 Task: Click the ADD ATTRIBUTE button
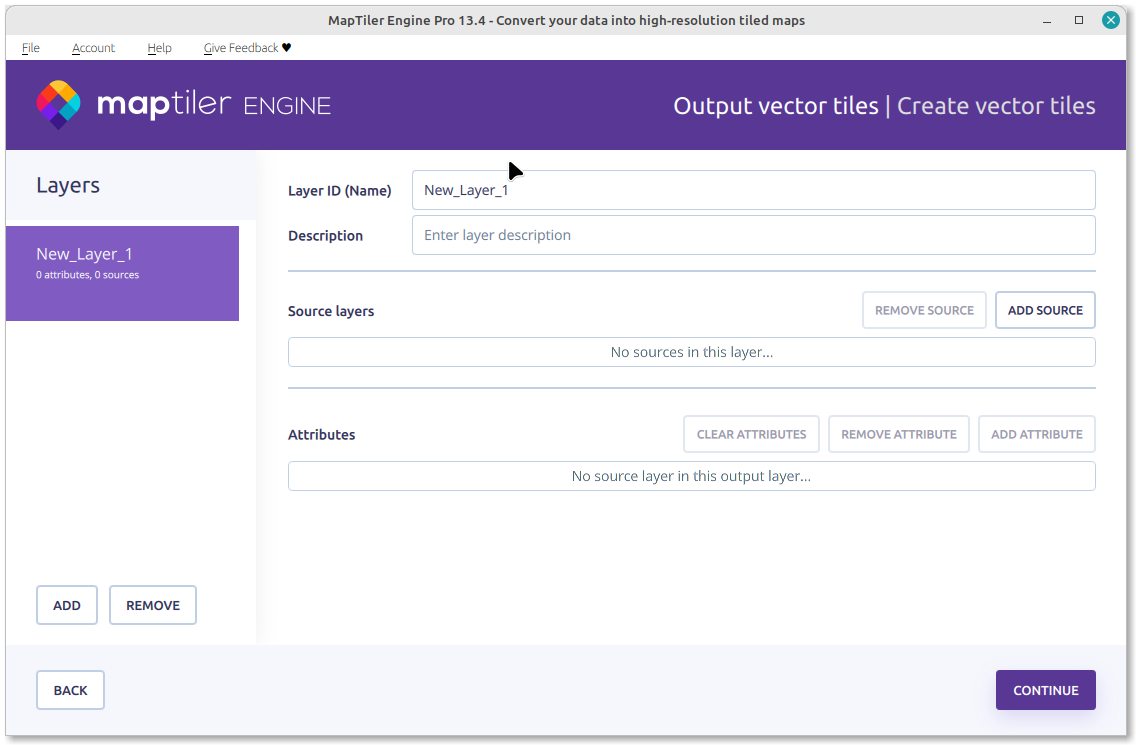click(1036, 434)
